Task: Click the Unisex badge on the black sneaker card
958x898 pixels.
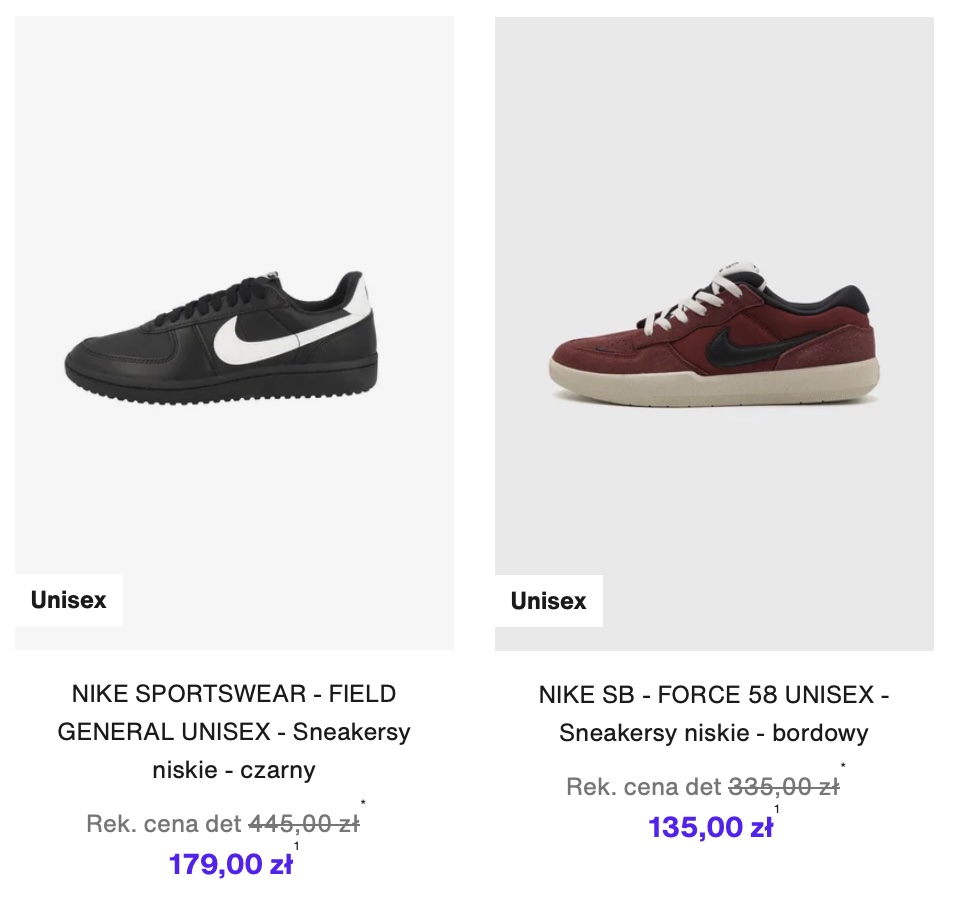Action: click(x=69, y=600)
